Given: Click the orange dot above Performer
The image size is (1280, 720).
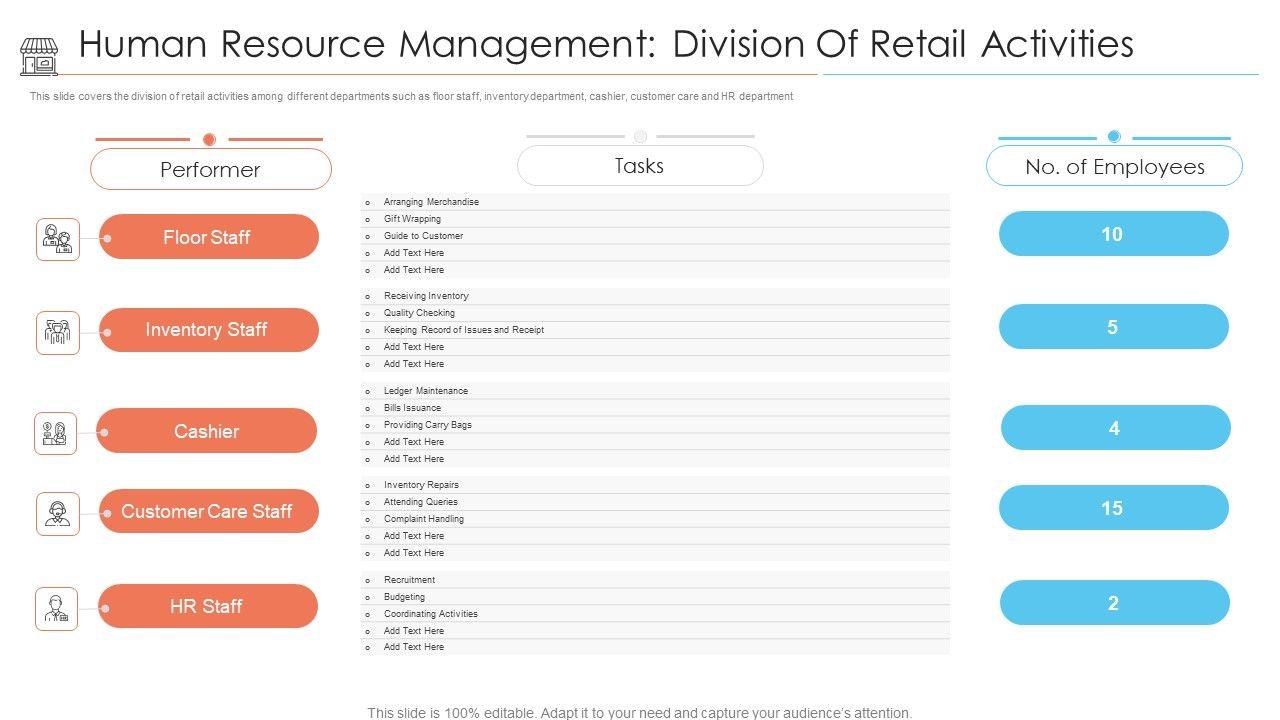Looking at the screenshot, I should pyautogui.click(x=209, y=139).
